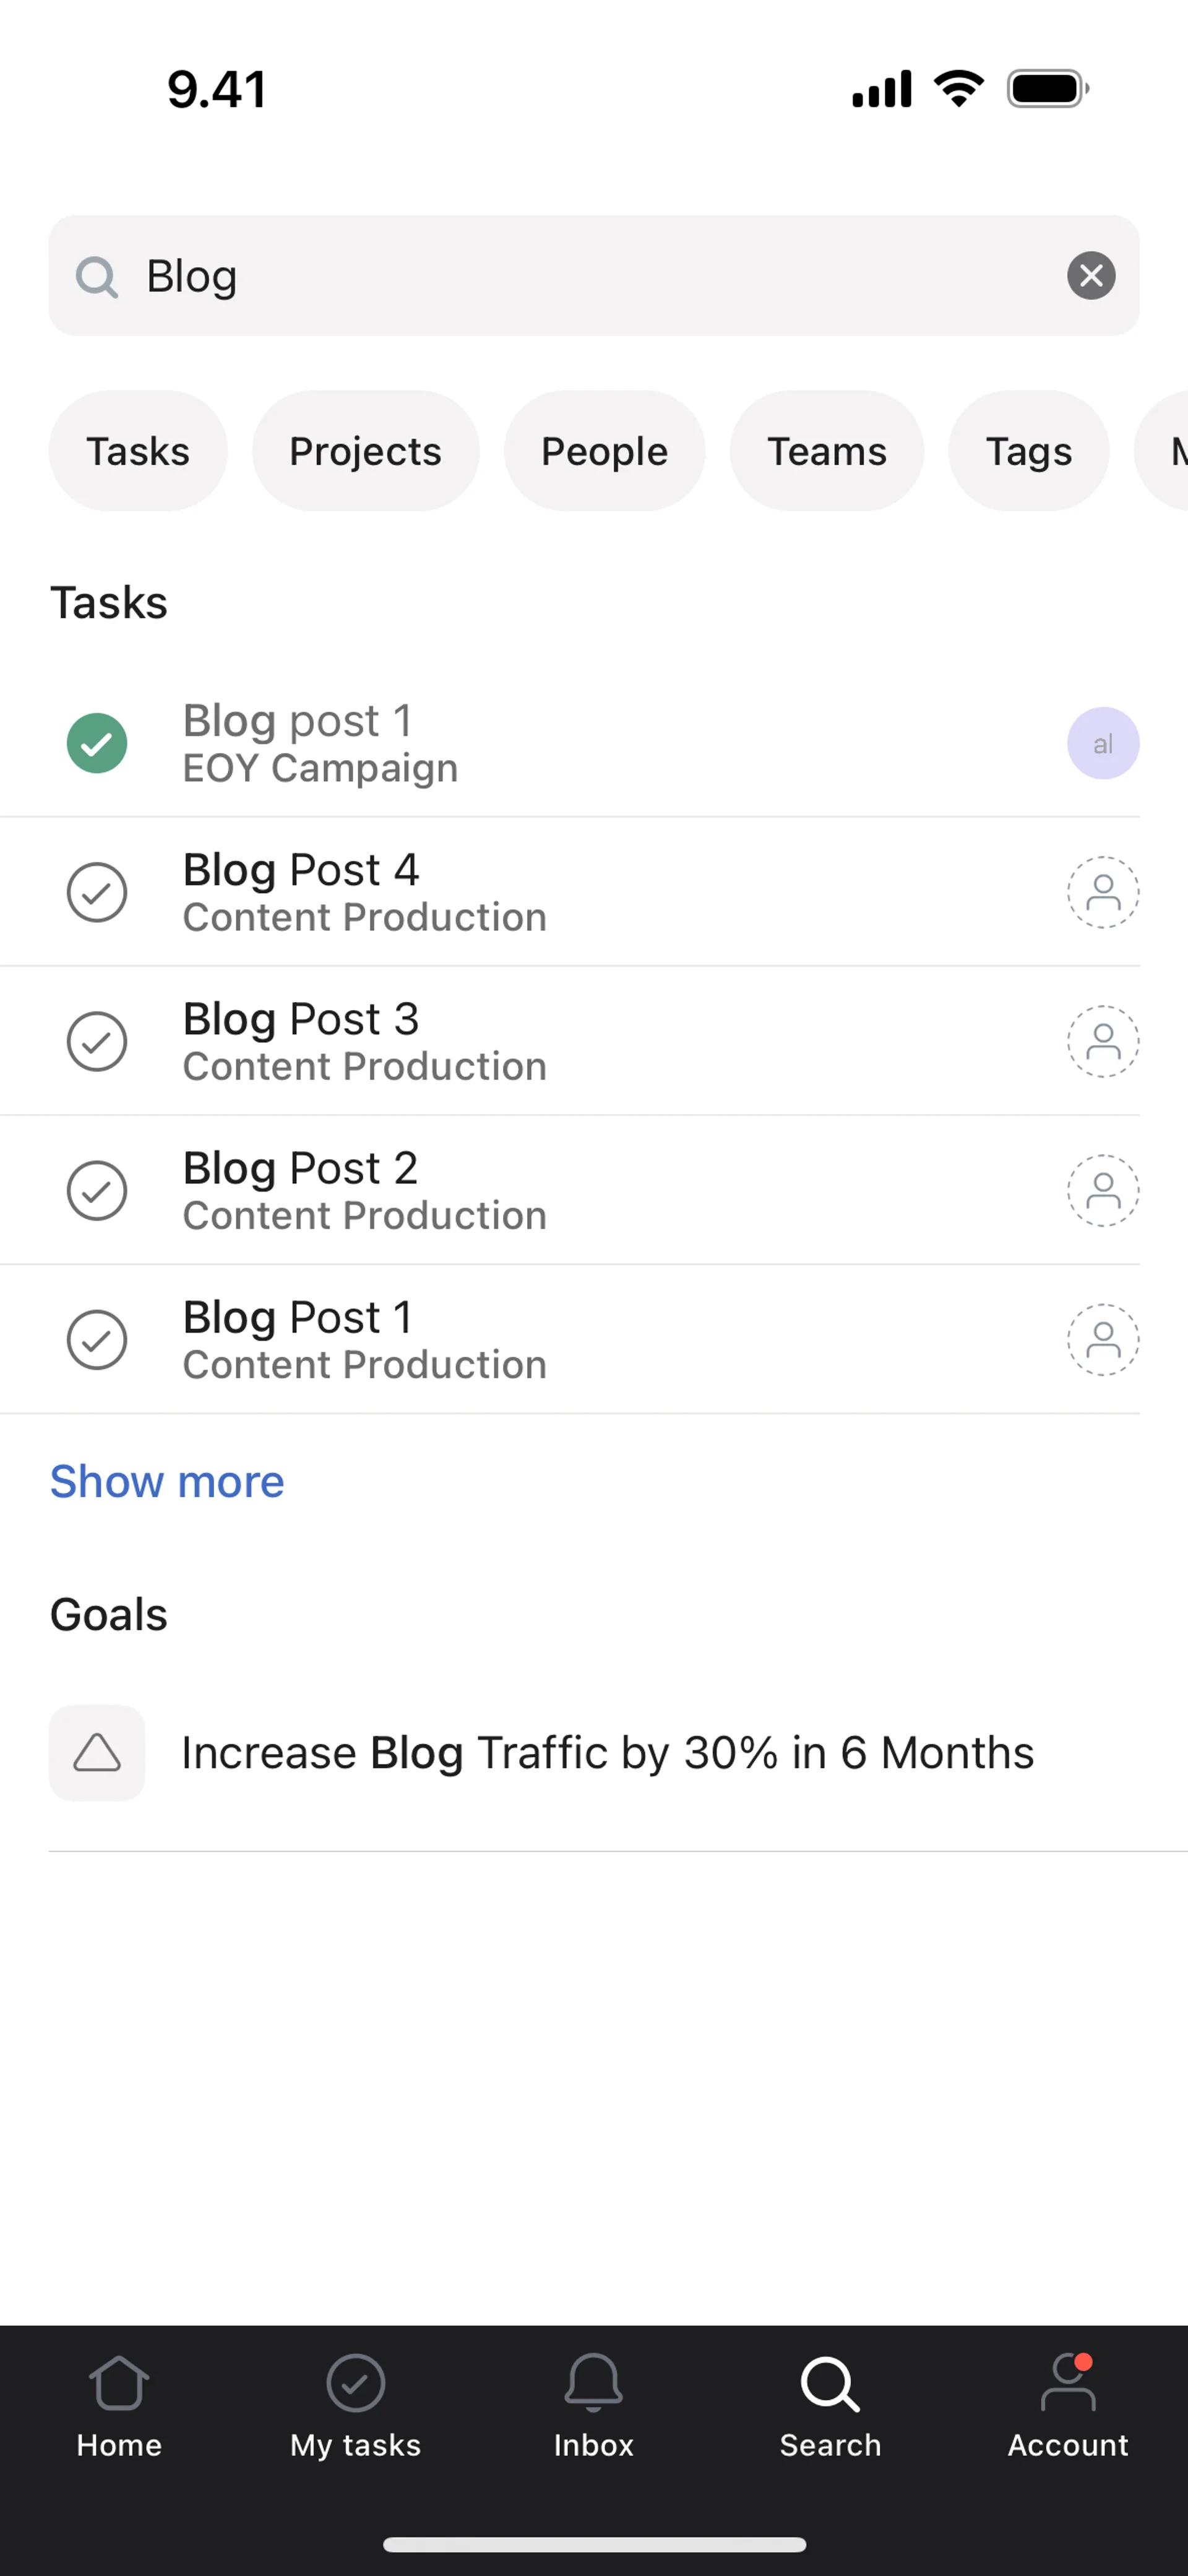The width and height of the screenshot is (1188, 2576).
Task: Filter search results by Tasks
Action: pos(138,451)
